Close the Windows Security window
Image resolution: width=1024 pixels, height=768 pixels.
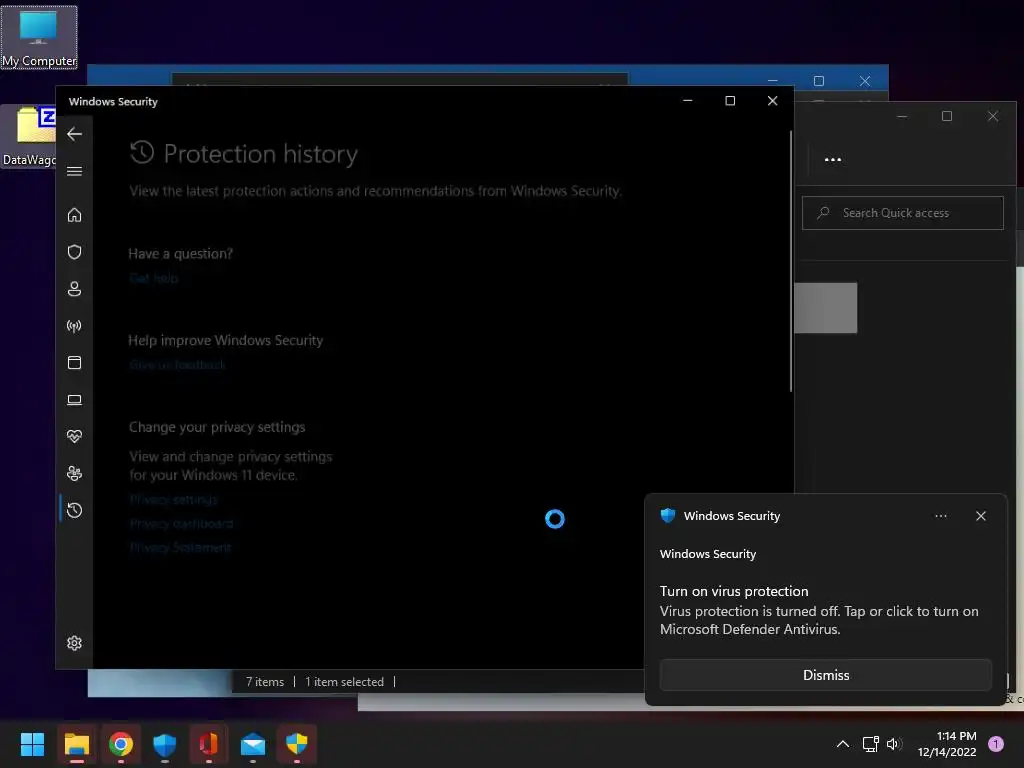(x=773, y=101)
